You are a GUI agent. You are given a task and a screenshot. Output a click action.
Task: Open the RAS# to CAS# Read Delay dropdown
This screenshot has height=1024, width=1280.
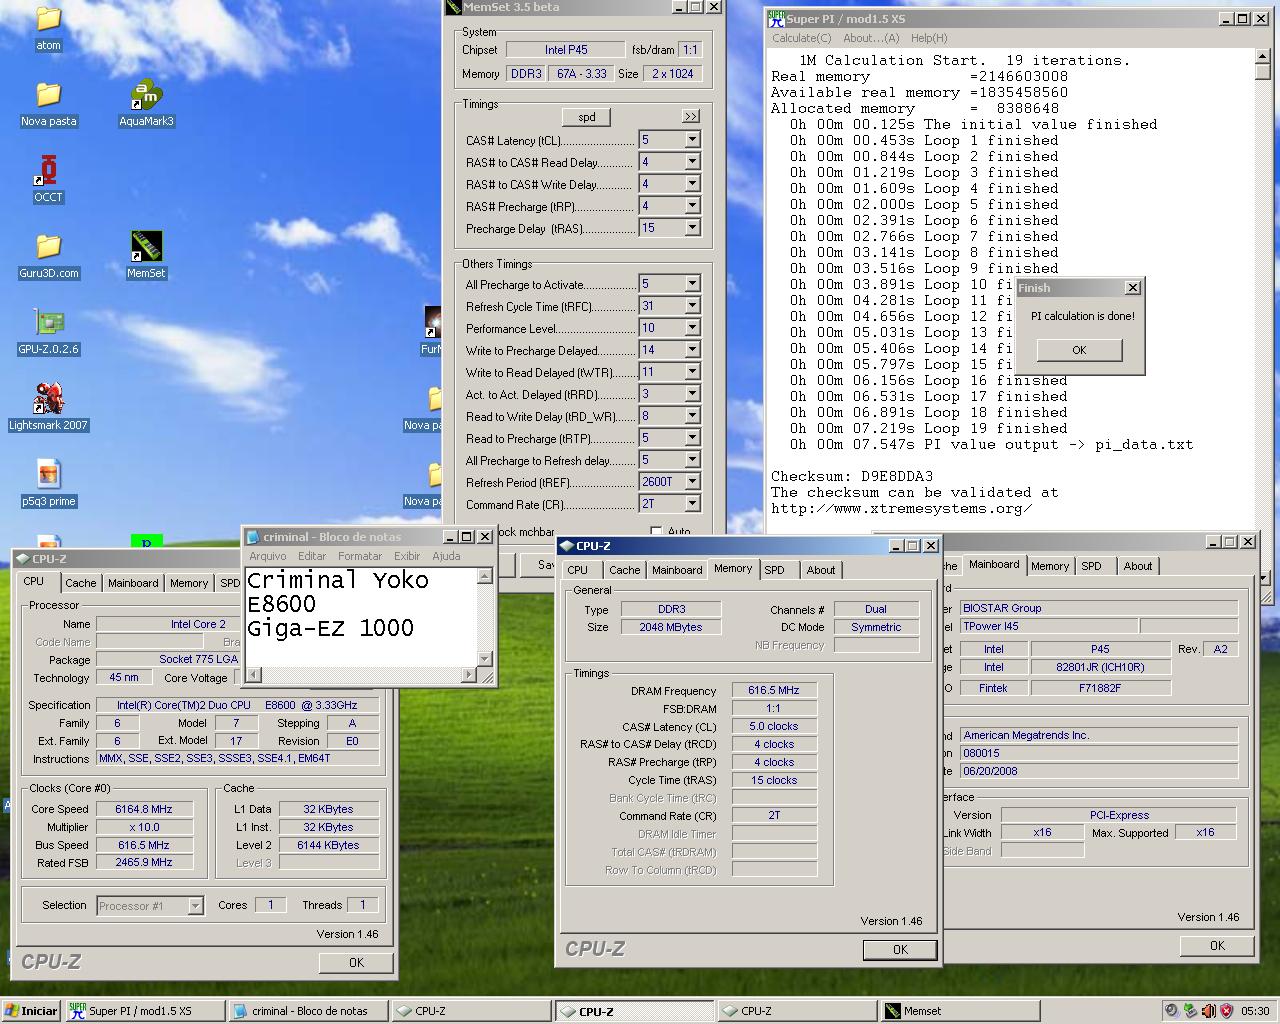[692, 162]
